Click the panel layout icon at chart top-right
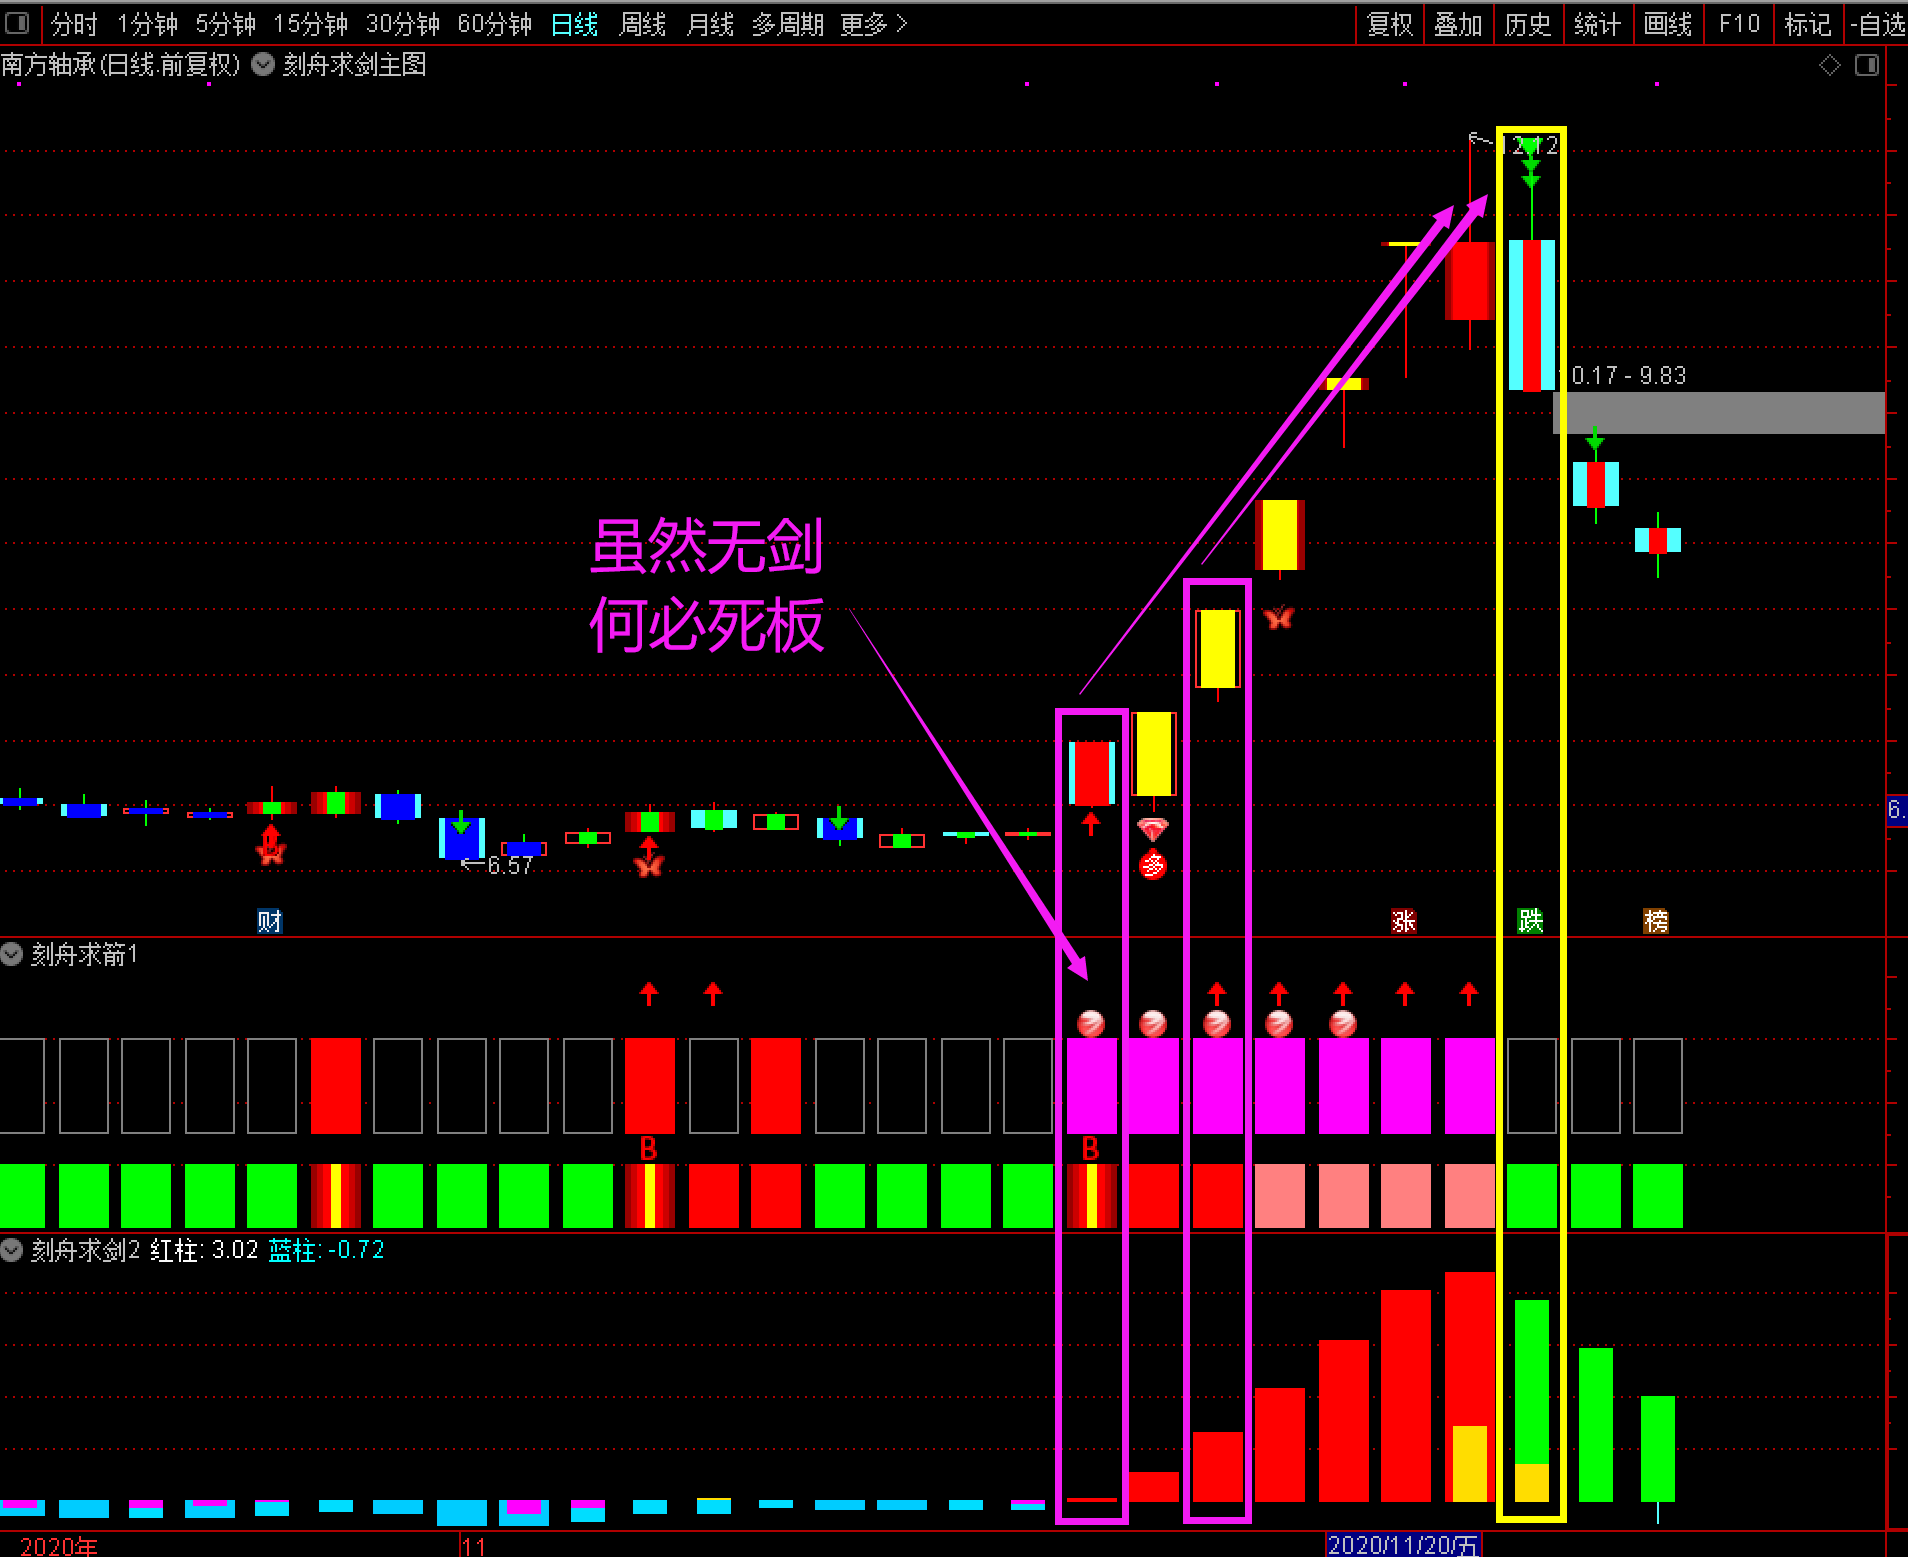Image resolution: width=1908 pixels, height=1557 pixels. click(x=1867, y=65)
